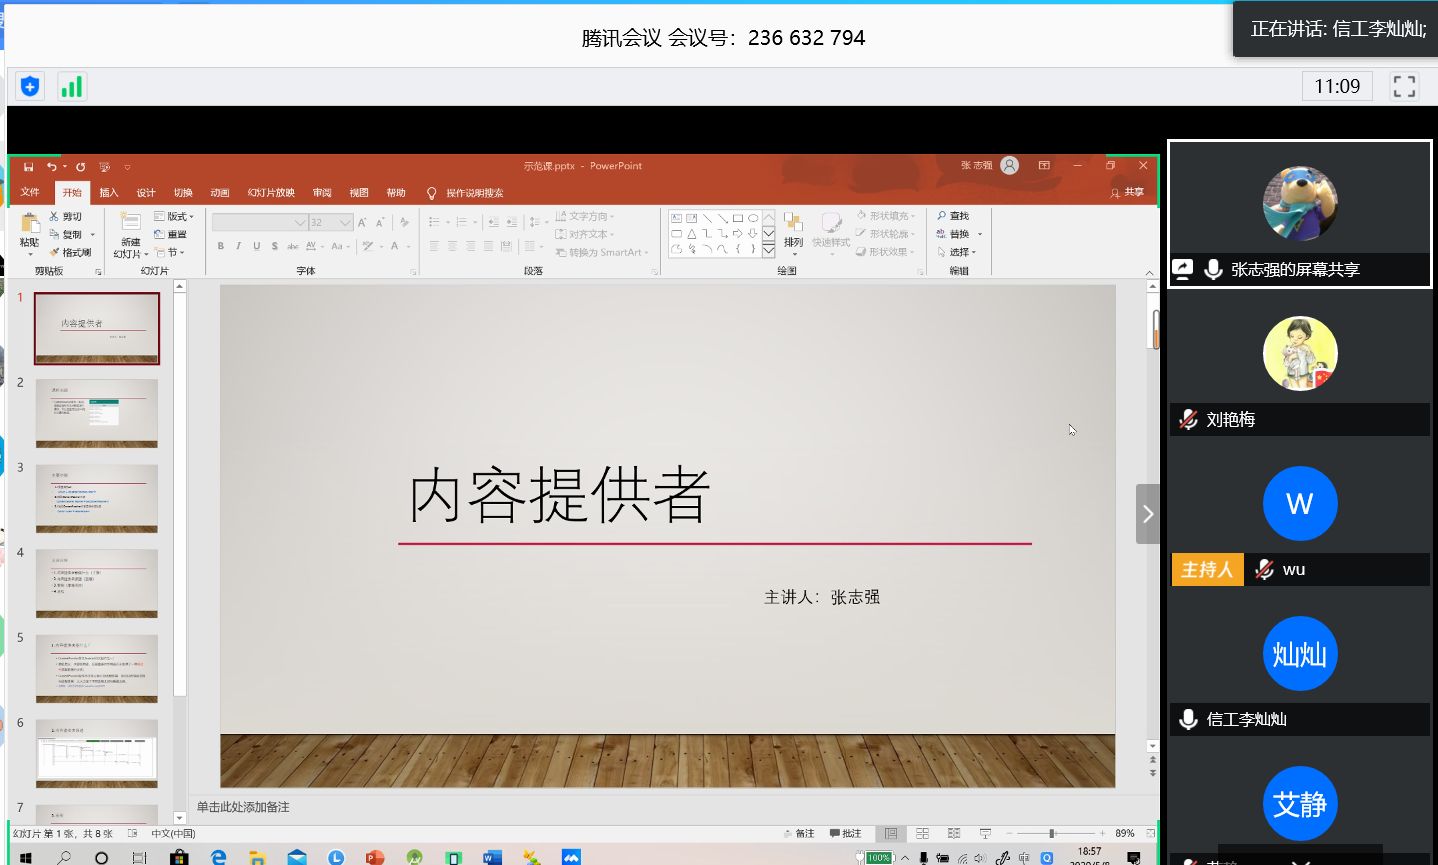This screenshot has width=1438, height=865.
Task: Select slide 3 thumbnail in the slide panel
Action: point(97,498)
